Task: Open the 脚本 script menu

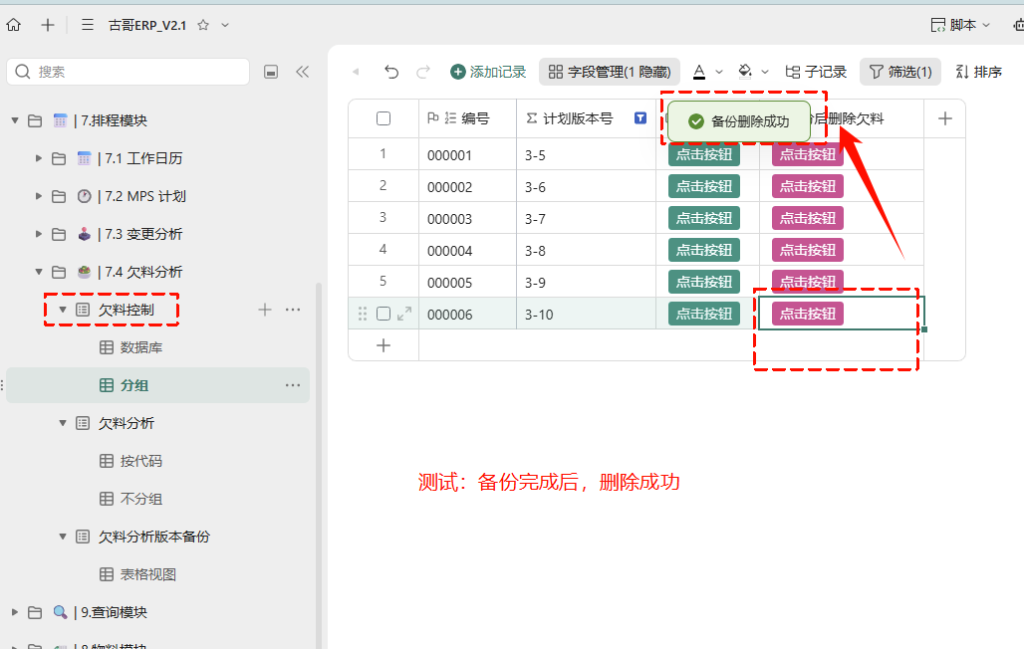Action: click(960, 25)
